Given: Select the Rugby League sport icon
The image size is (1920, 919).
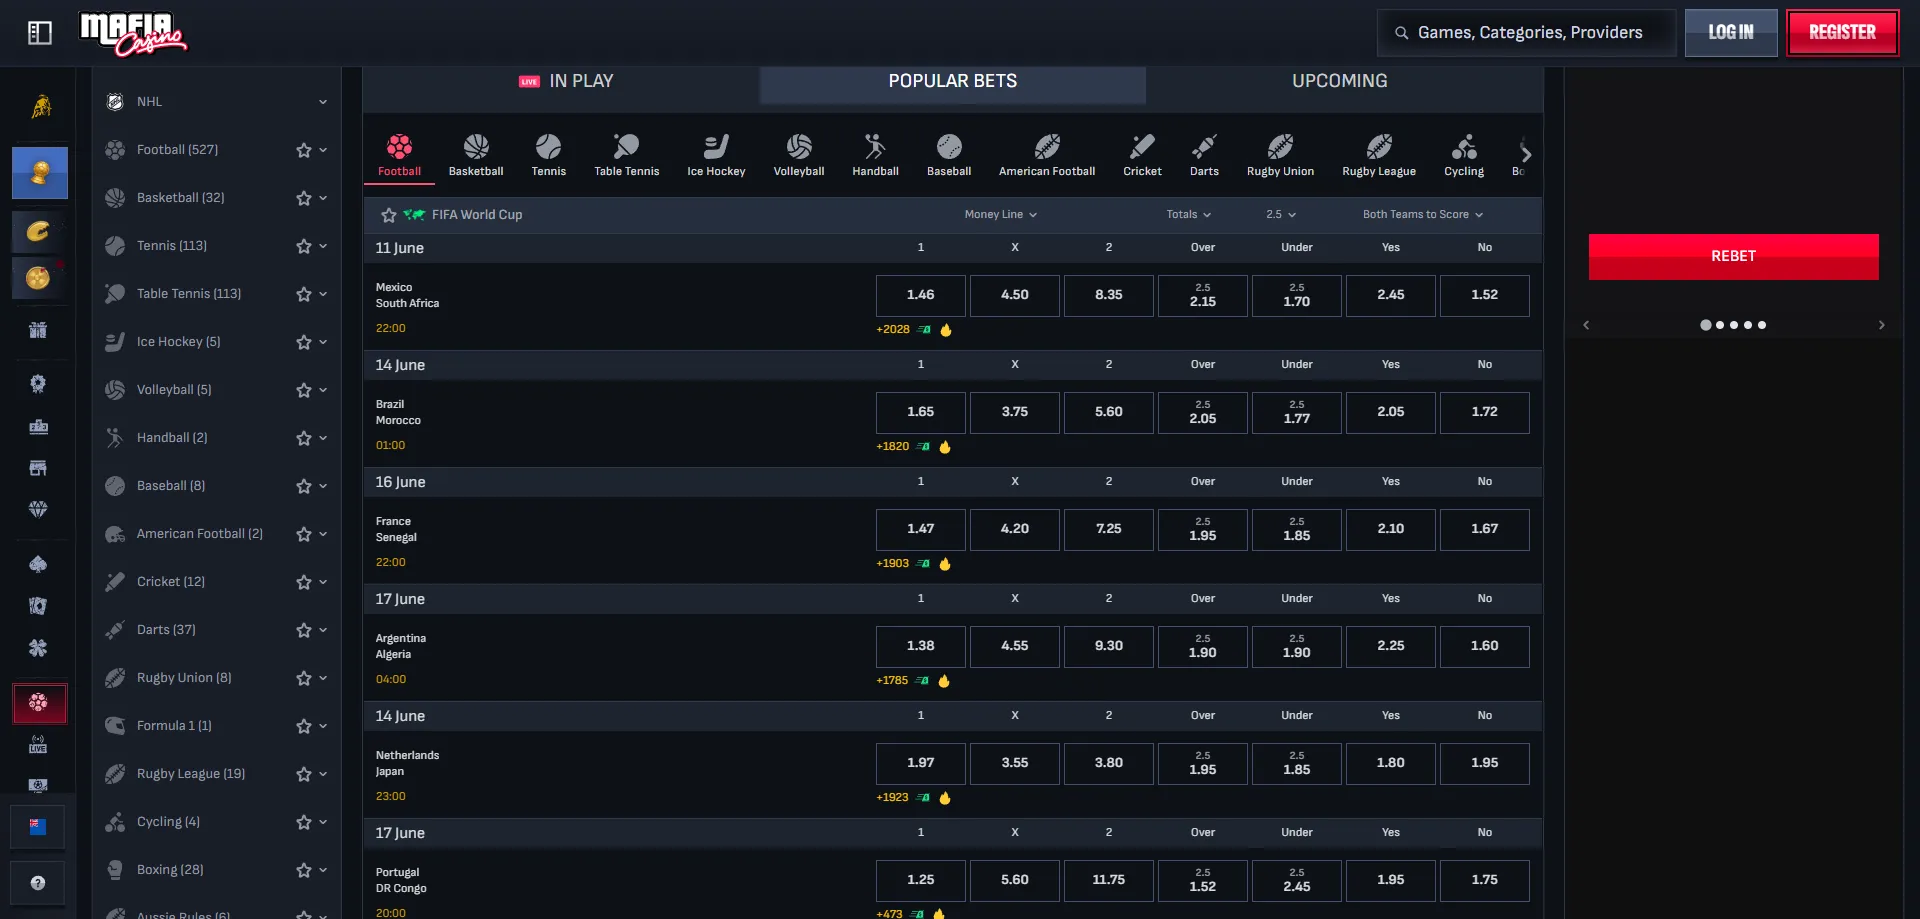Looking at the screenshot, I should click(x=1379, y=155).
